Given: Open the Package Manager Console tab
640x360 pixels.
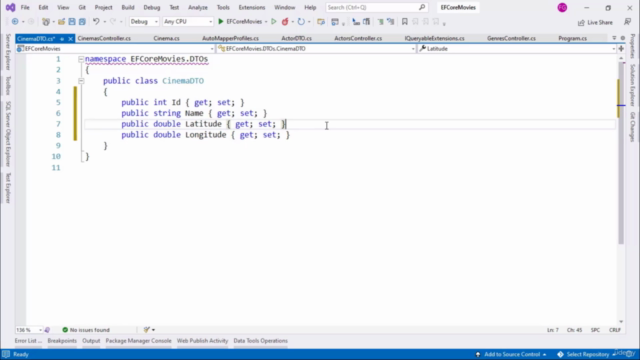Looking at the screenshot, I should coord(138,341).
